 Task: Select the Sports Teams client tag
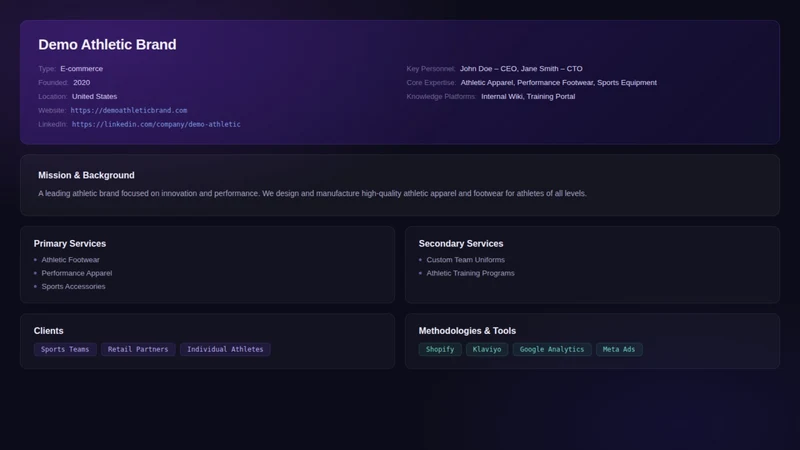[x=65, y=349]
